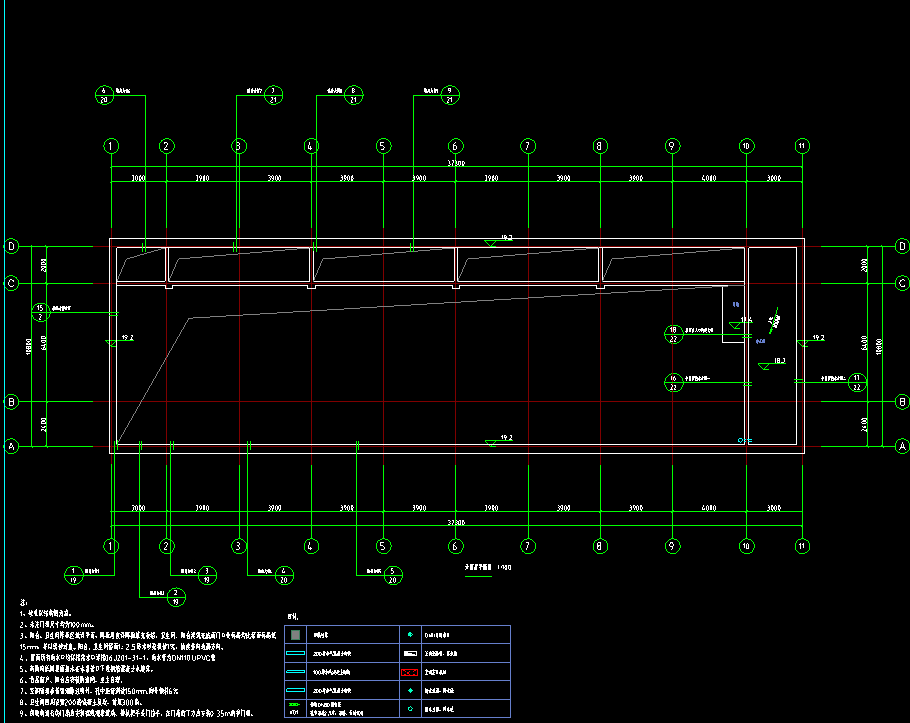Click the gray hatch swatch in legend table
The height and width of the screenshot is (723, 910).
point(294,634)
